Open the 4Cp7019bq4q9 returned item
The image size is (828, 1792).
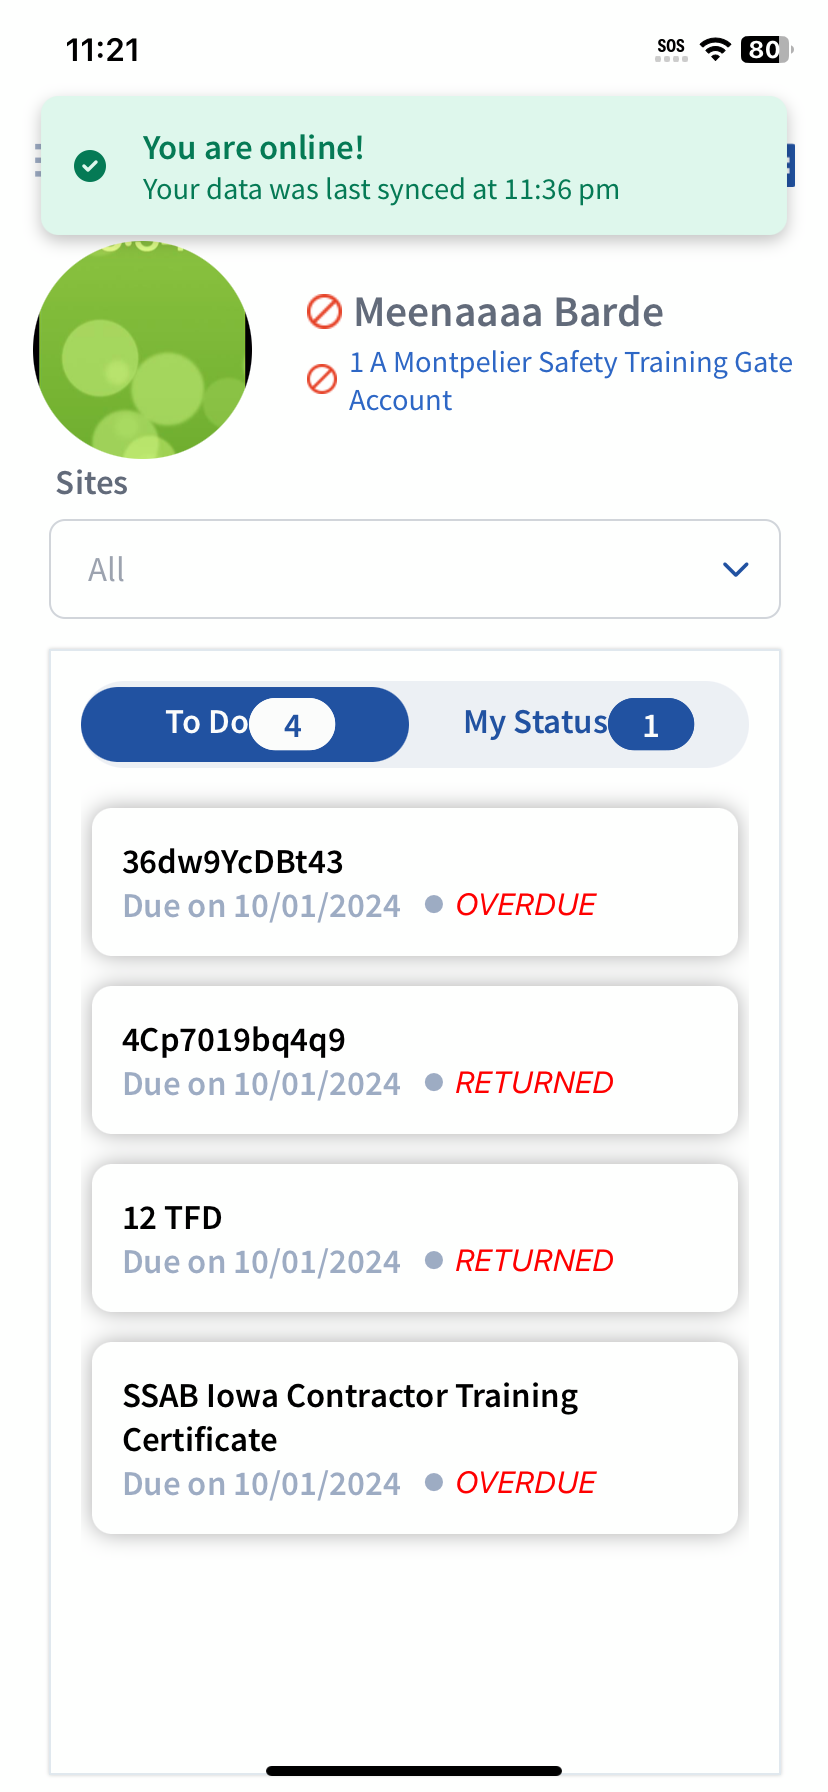pyautogui.click(x=414, y=1060)
